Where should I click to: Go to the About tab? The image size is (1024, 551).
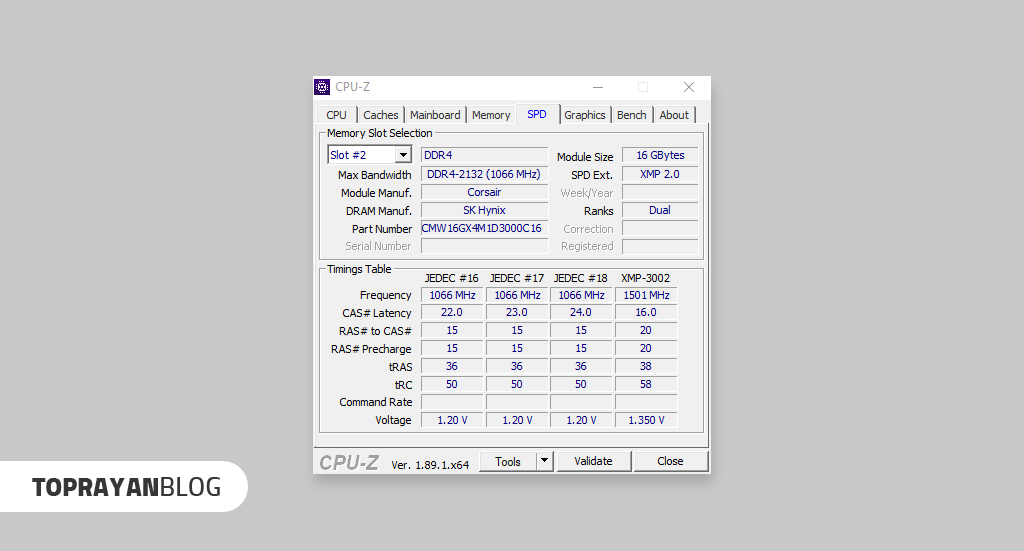674,115
